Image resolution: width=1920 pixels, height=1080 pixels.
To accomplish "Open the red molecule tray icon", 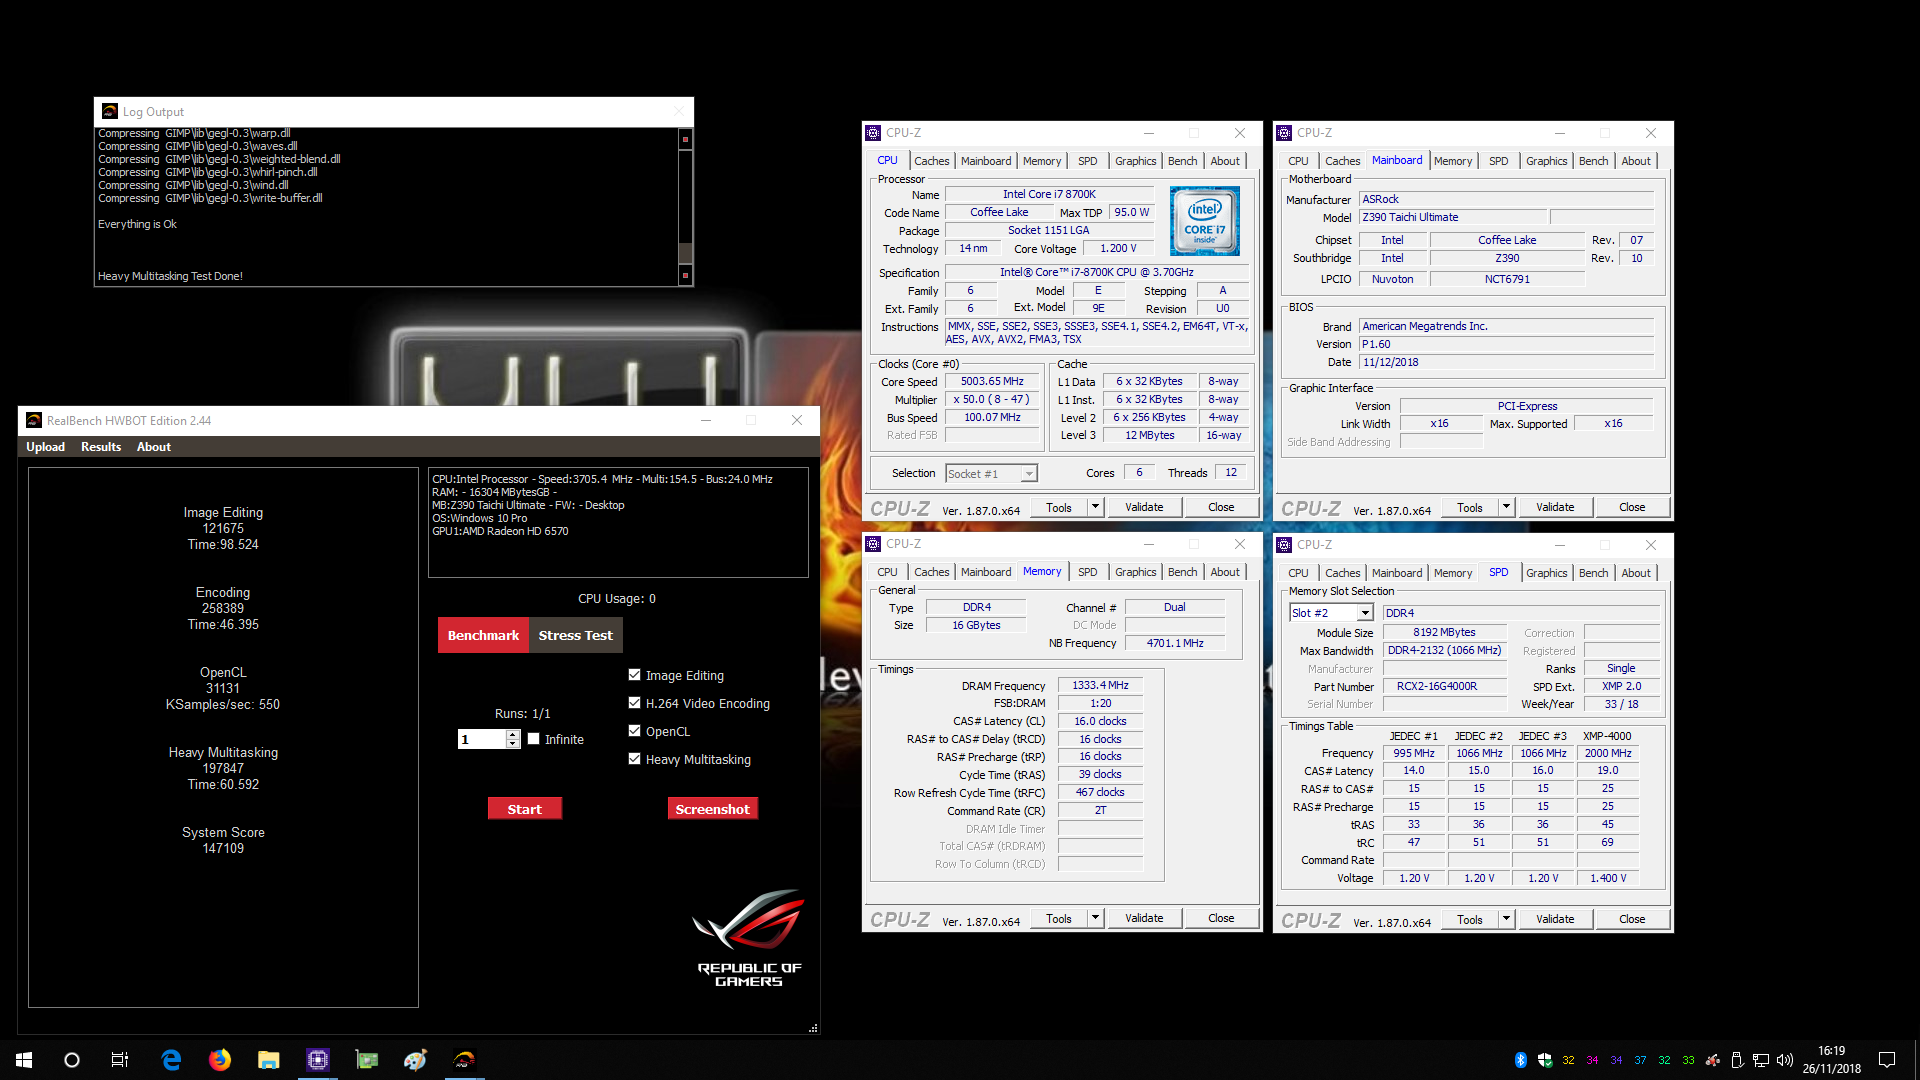I will [1713, 1060].
